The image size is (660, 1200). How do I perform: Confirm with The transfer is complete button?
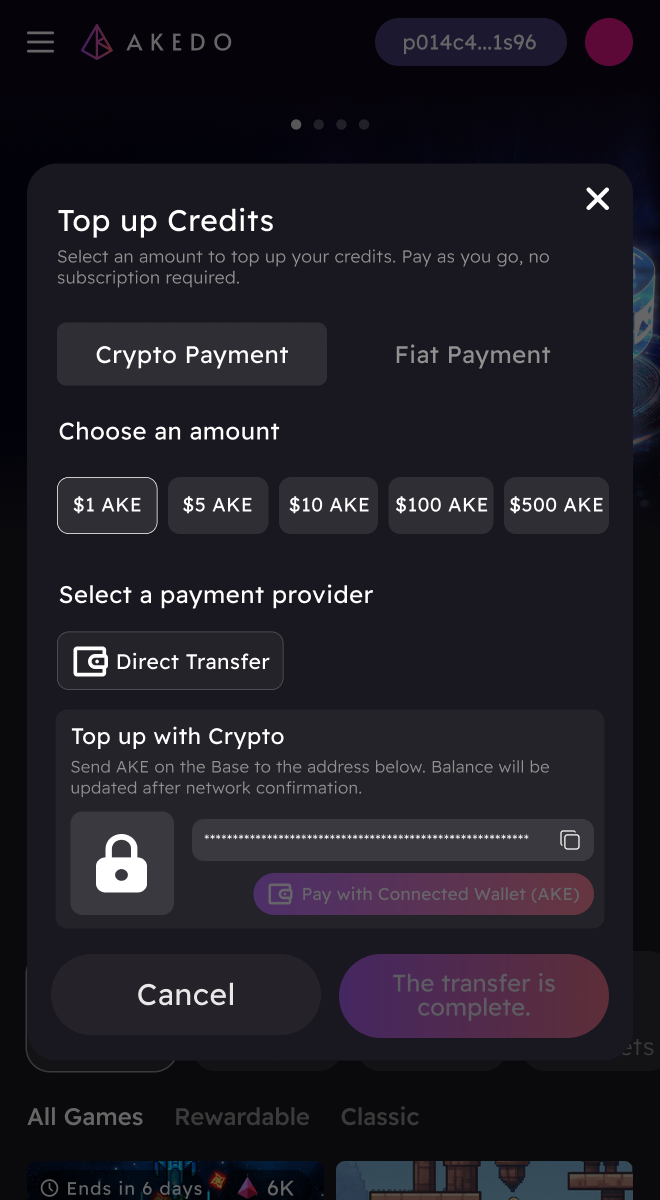(474, 995)
